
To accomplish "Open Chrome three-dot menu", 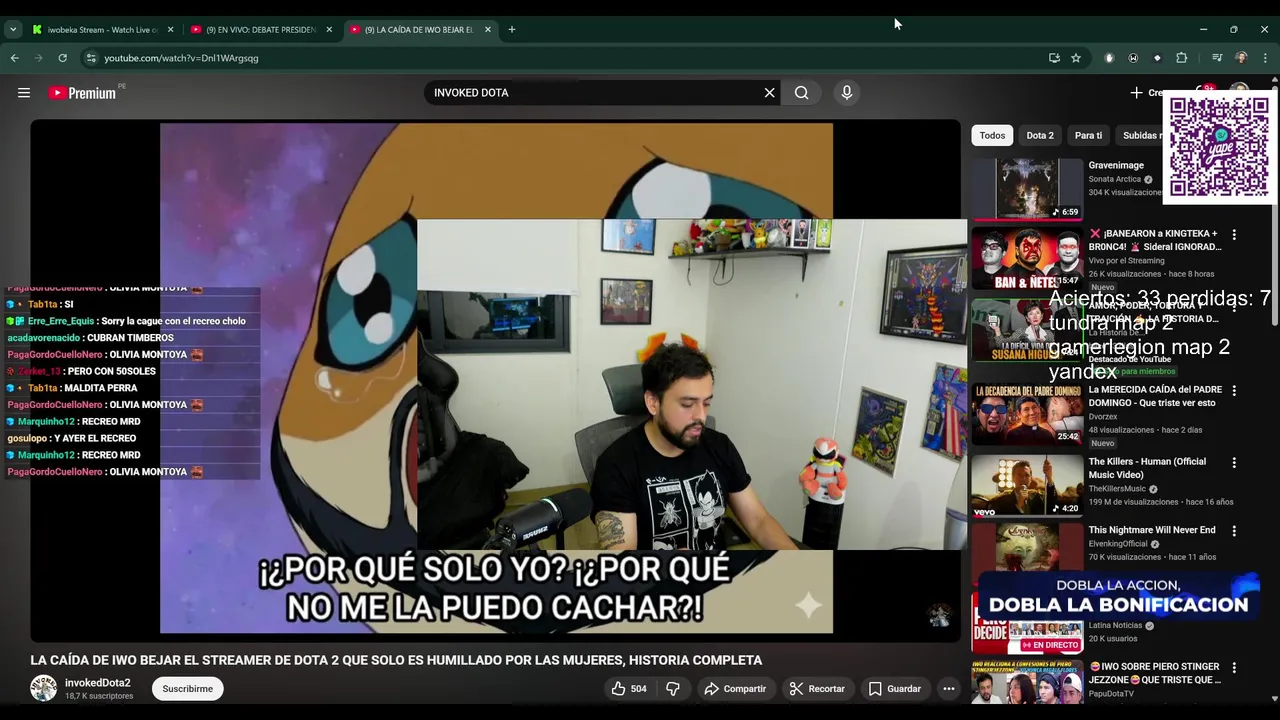I will click(x=1265, y=58).
